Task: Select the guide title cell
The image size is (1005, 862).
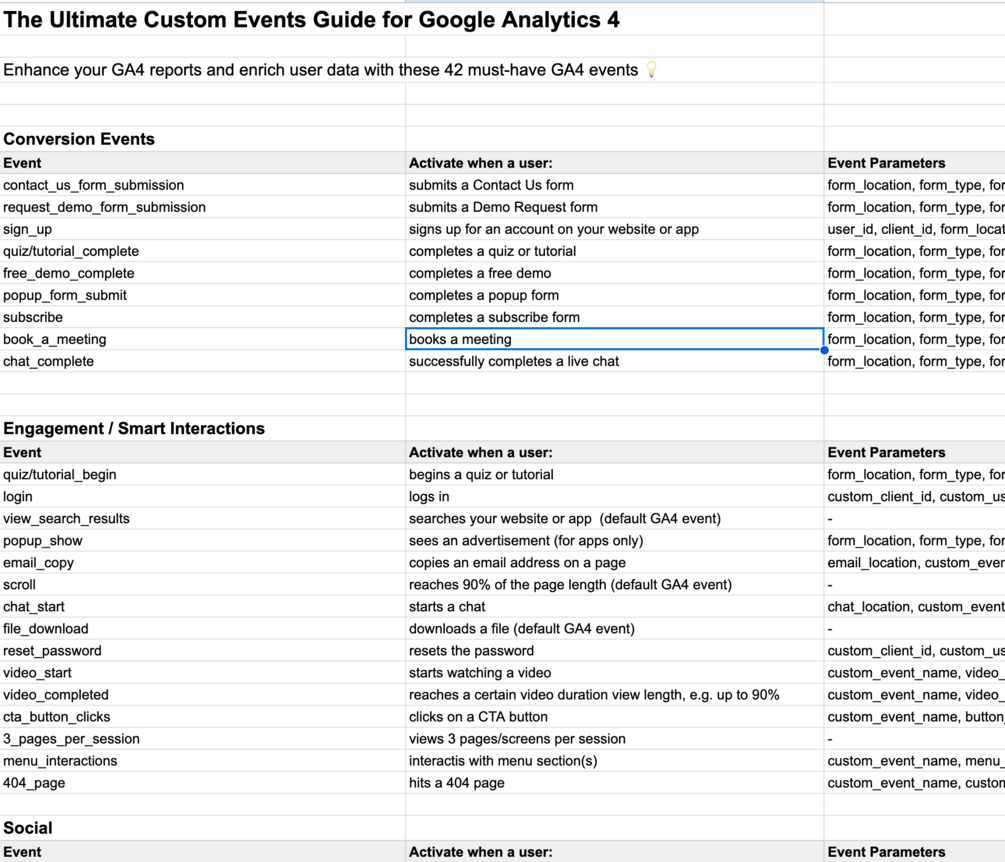Action: point(311,20)
